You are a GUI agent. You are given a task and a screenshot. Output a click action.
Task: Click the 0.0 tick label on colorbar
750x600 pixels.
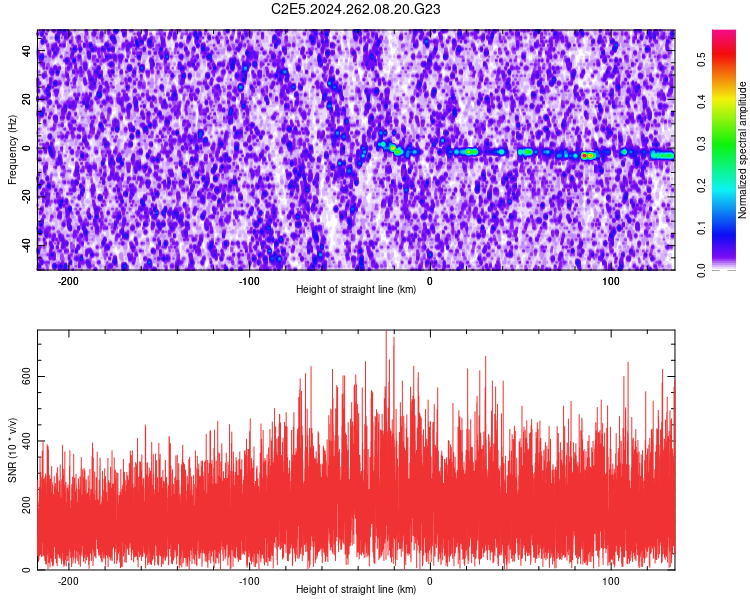tap(701, 270)
